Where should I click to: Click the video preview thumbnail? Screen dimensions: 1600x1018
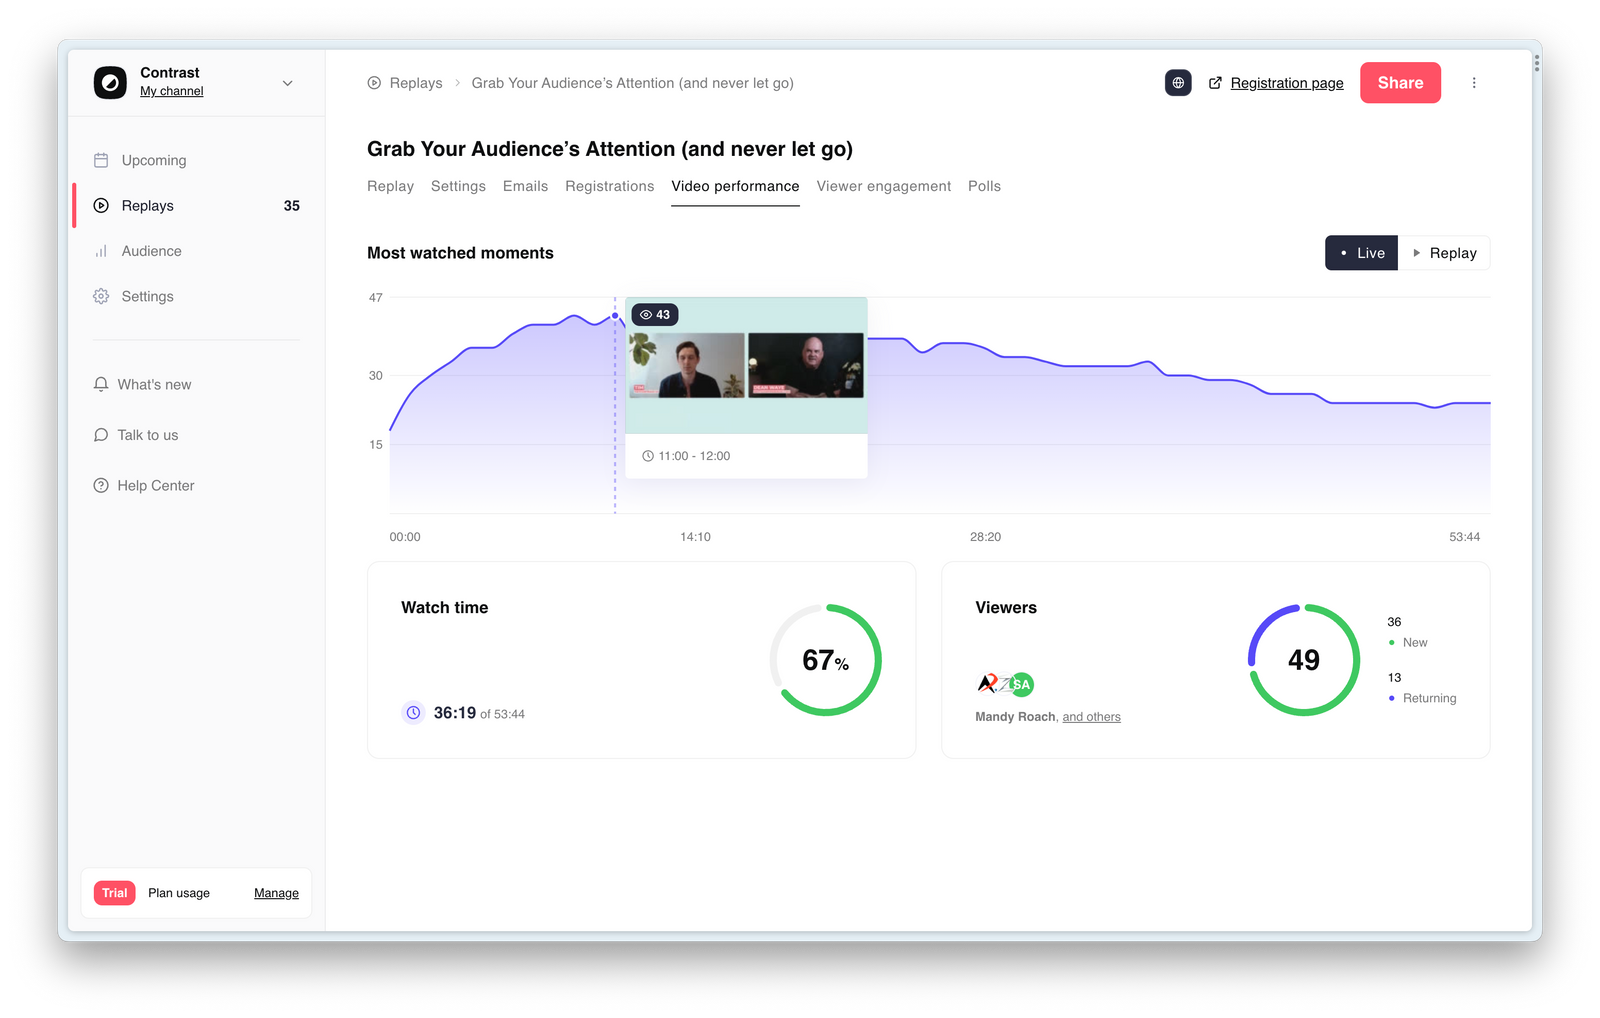click(x=746, y=366)
